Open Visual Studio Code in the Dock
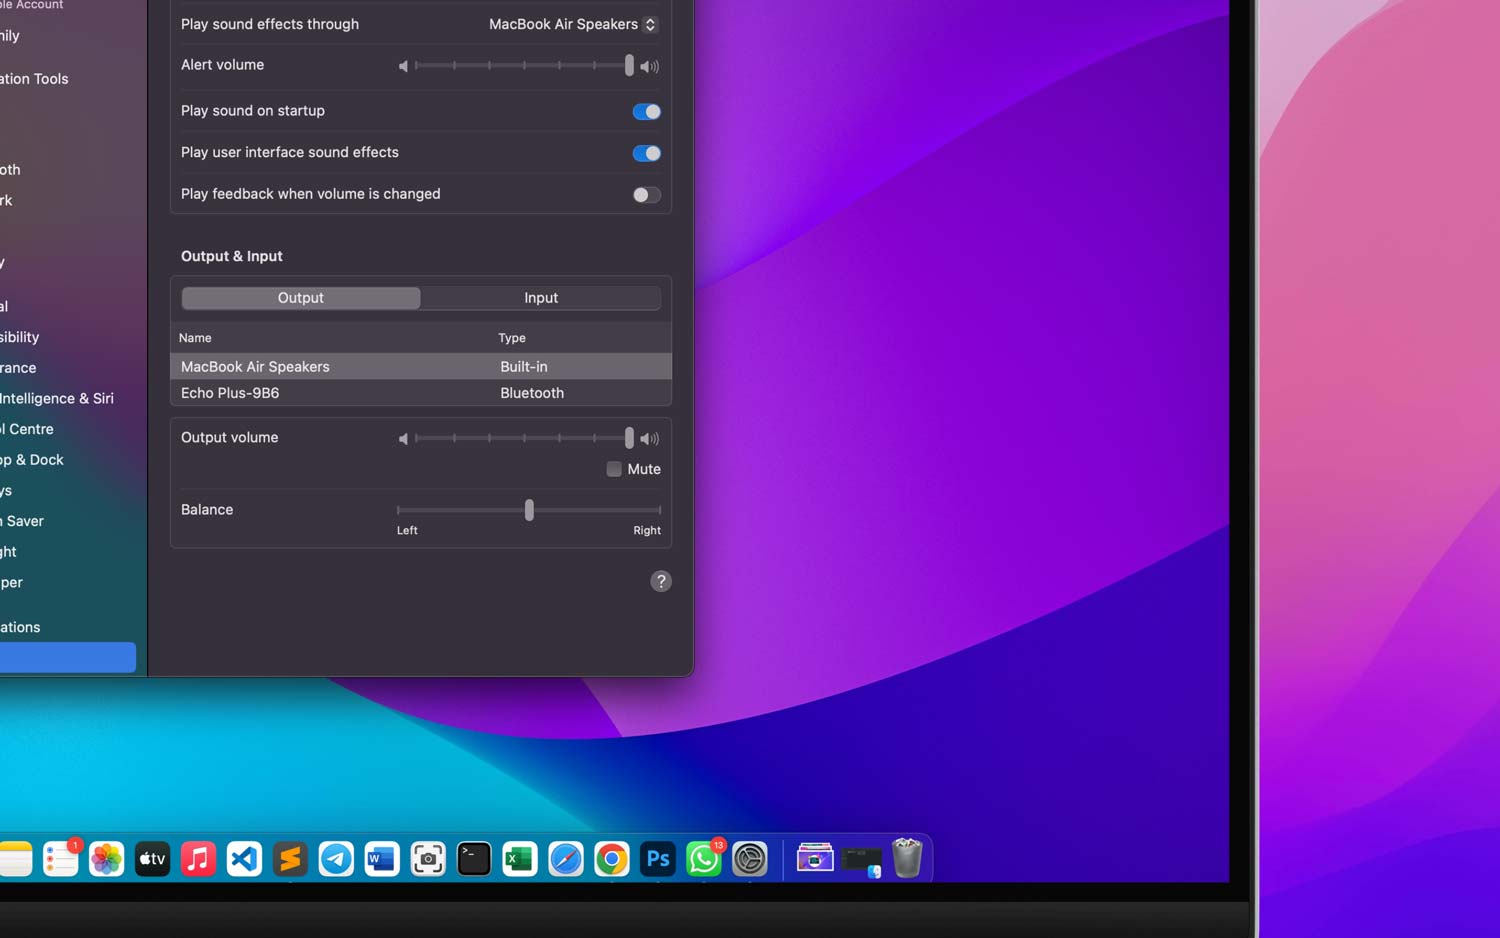 tap(244, 858)
